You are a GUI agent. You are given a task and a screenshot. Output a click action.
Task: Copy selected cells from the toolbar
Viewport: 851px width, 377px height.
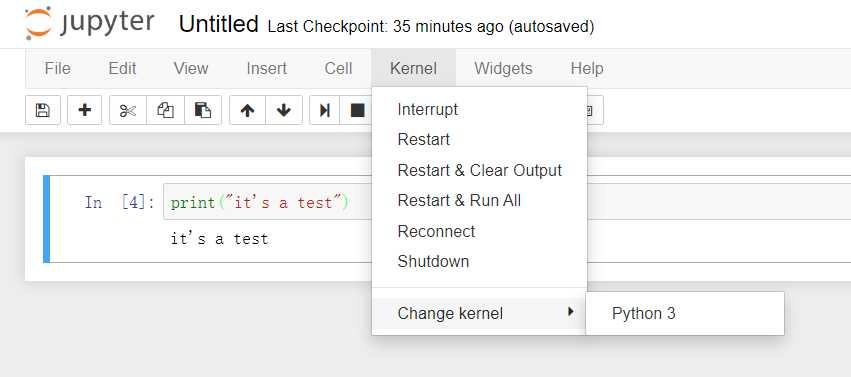(x=166, y=110)
